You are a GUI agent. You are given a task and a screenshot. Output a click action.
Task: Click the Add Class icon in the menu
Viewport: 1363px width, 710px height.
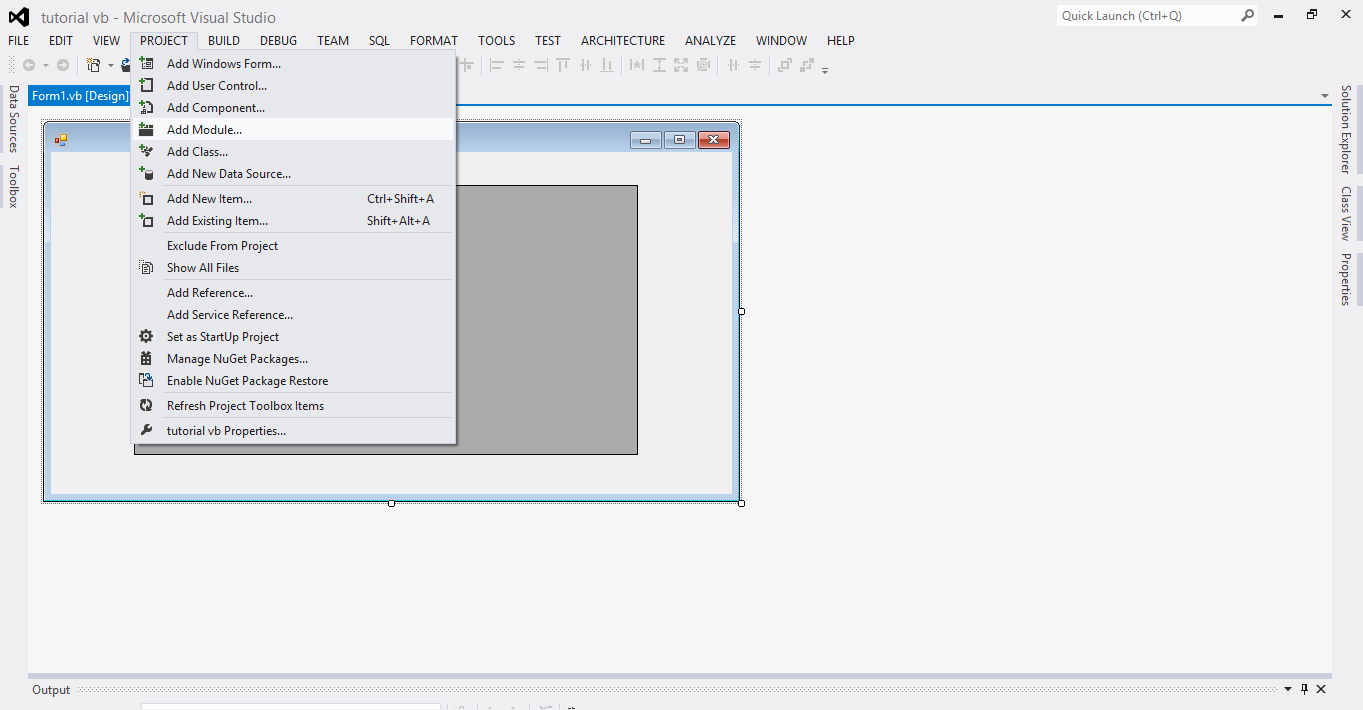[x=146, y=151]
